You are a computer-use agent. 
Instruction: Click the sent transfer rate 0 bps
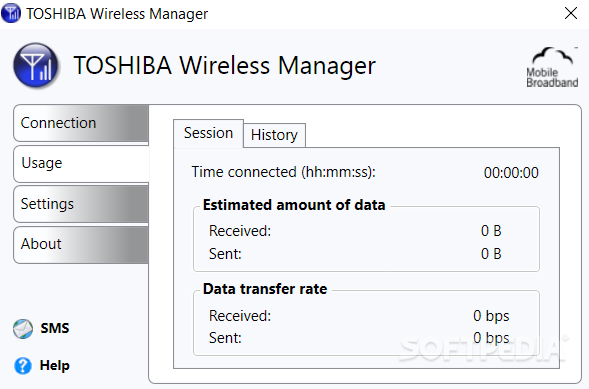point(491,338)
